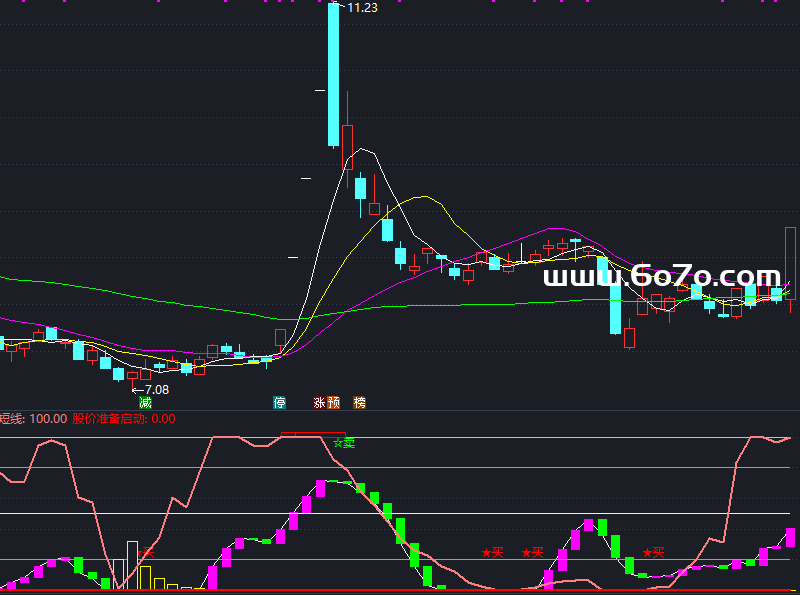The height and width of the screenshot is (595, 800).
Task: Click the red horizontal bracket above ☆卖
Action: click(313, 434)
